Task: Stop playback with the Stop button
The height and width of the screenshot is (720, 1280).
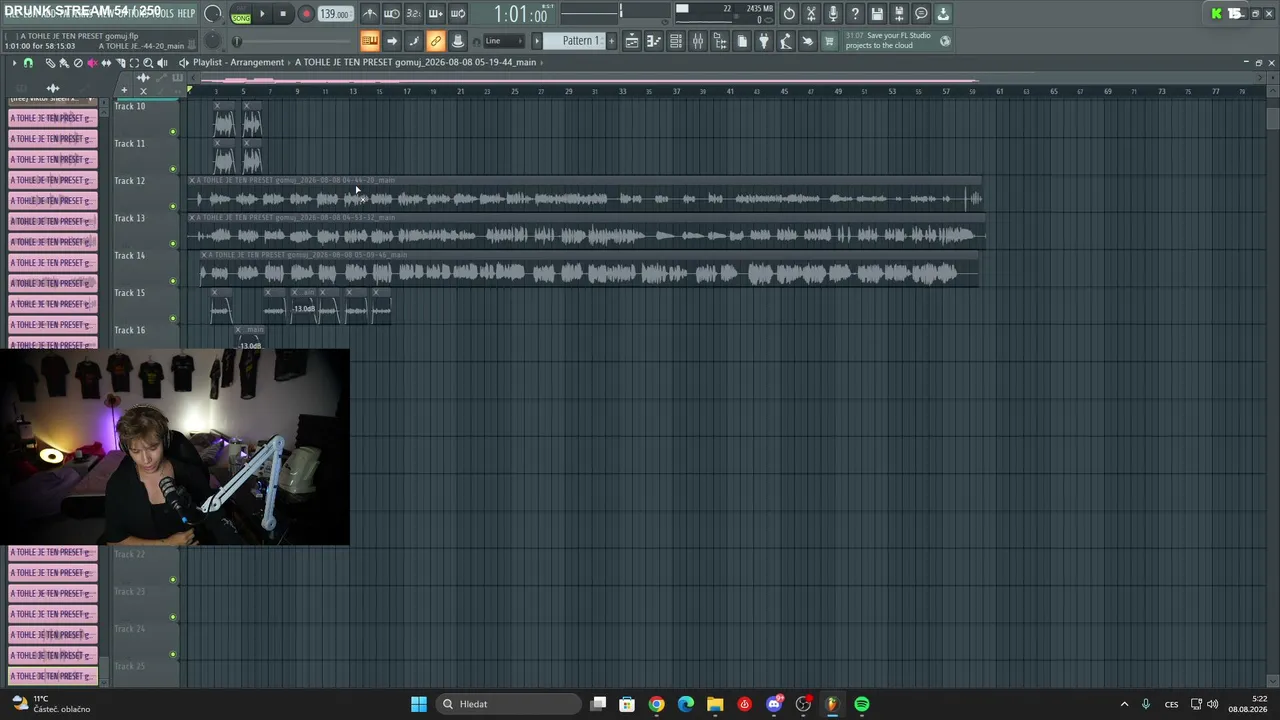Action: pos(283,14)
